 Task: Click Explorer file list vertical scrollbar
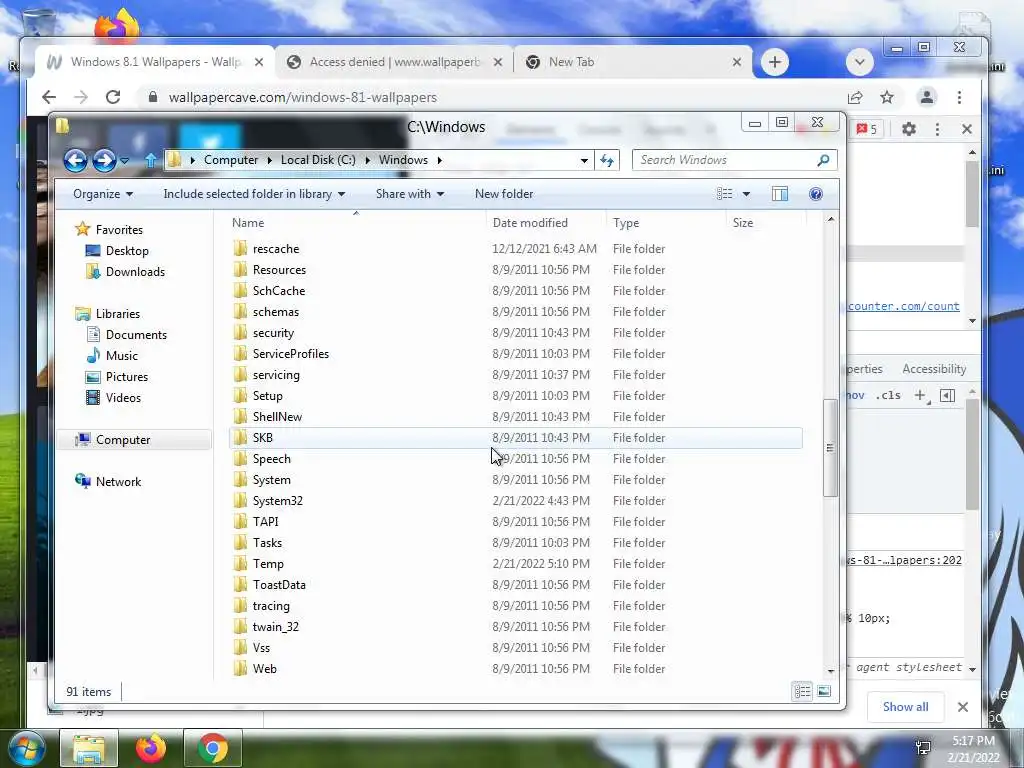[x=830, y=448]
